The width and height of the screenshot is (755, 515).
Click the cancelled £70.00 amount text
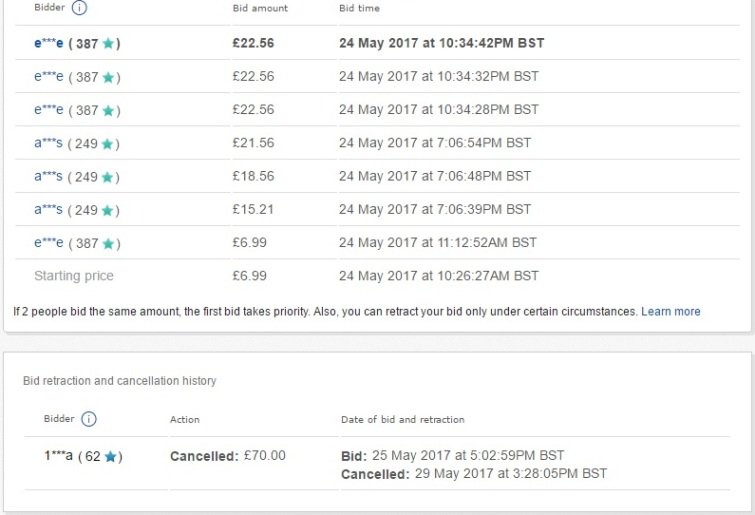click(x=265, y=455)
